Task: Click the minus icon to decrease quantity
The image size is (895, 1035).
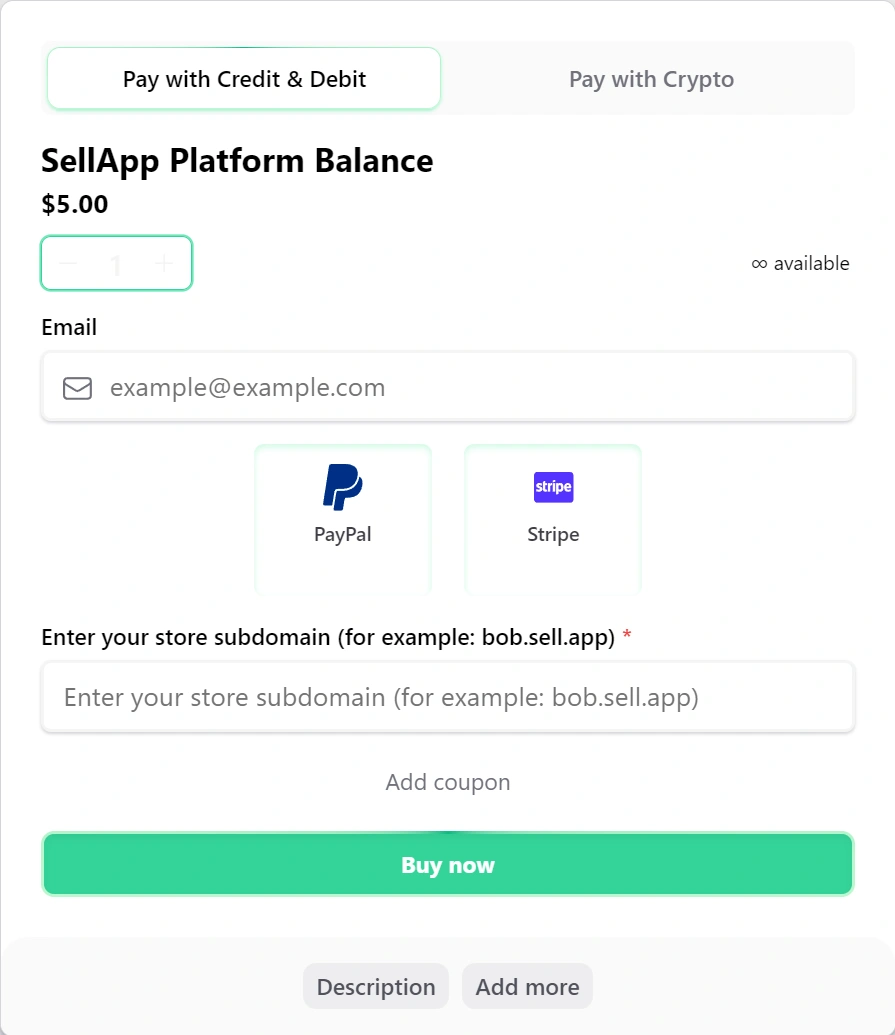Action: [x=68, y=263]
